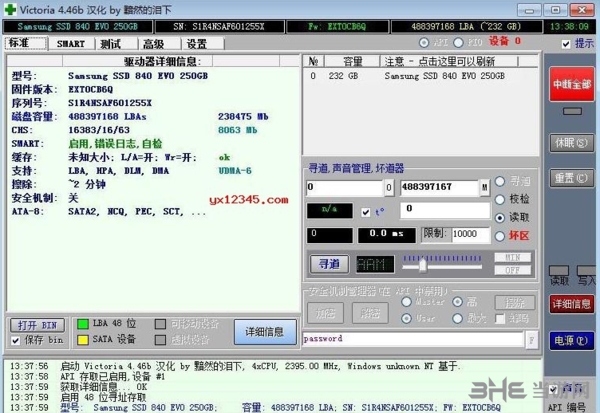This screenshot has width=600, height=413.
Task: Select the Master radio button
Action: (x=406, y=302)
